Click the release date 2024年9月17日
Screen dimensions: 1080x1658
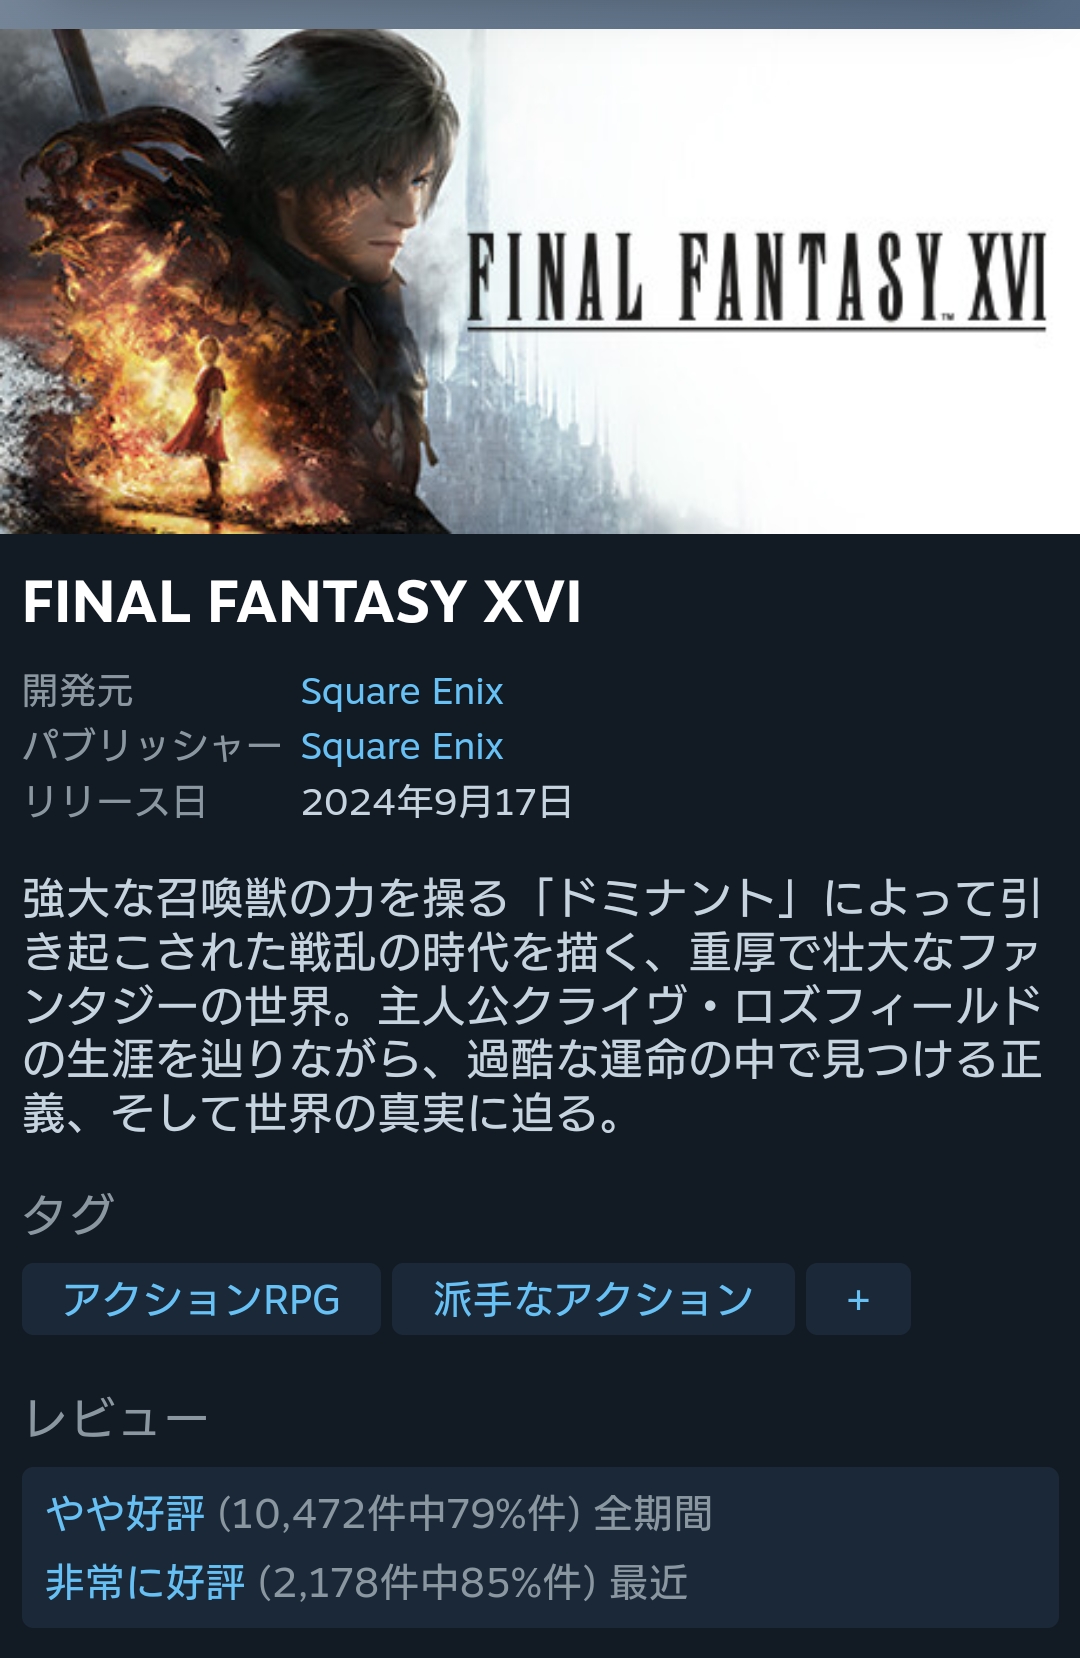437,801
